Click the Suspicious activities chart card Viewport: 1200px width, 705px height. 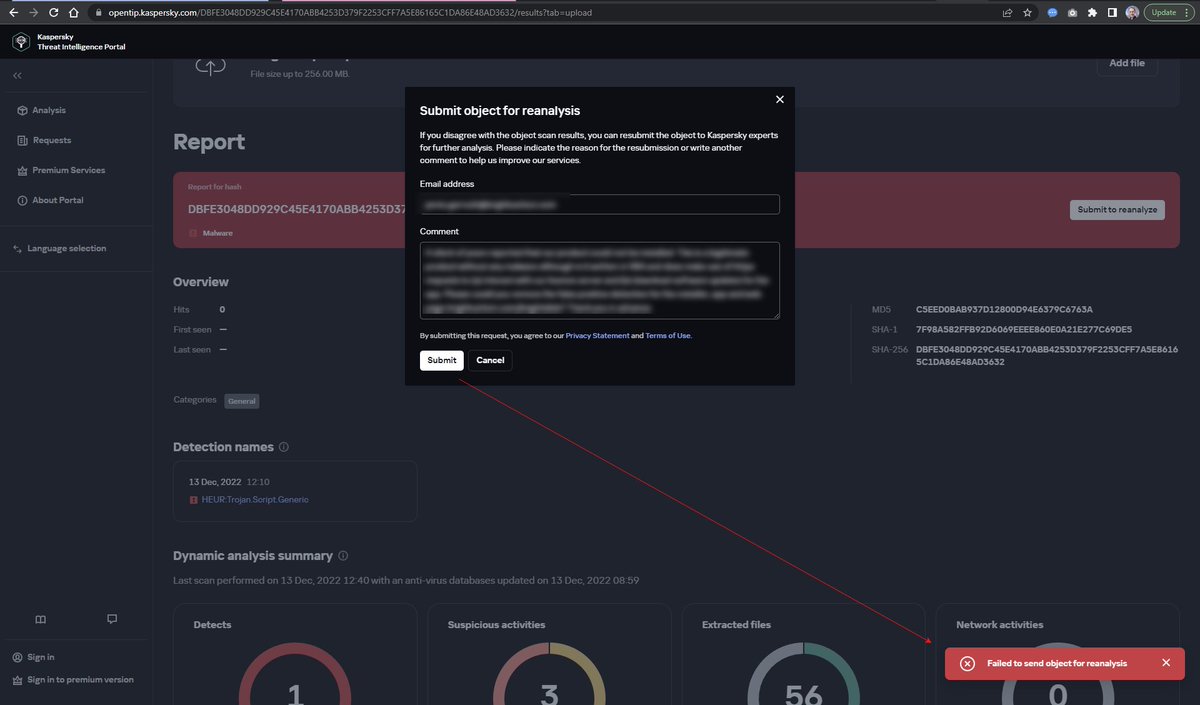click(549, 654)
